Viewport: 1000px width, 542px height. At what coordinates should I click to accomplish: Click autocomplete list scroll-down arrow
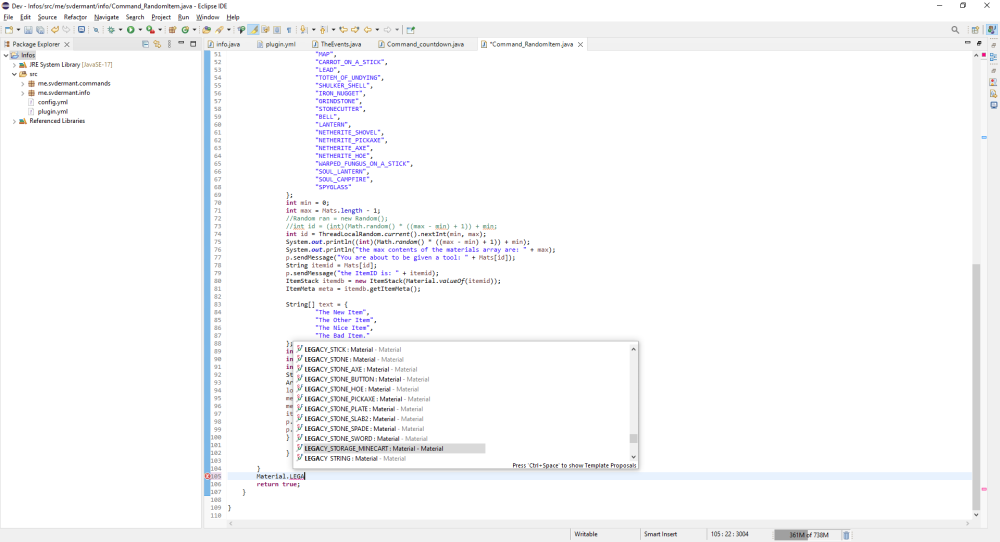click(633, 457)
